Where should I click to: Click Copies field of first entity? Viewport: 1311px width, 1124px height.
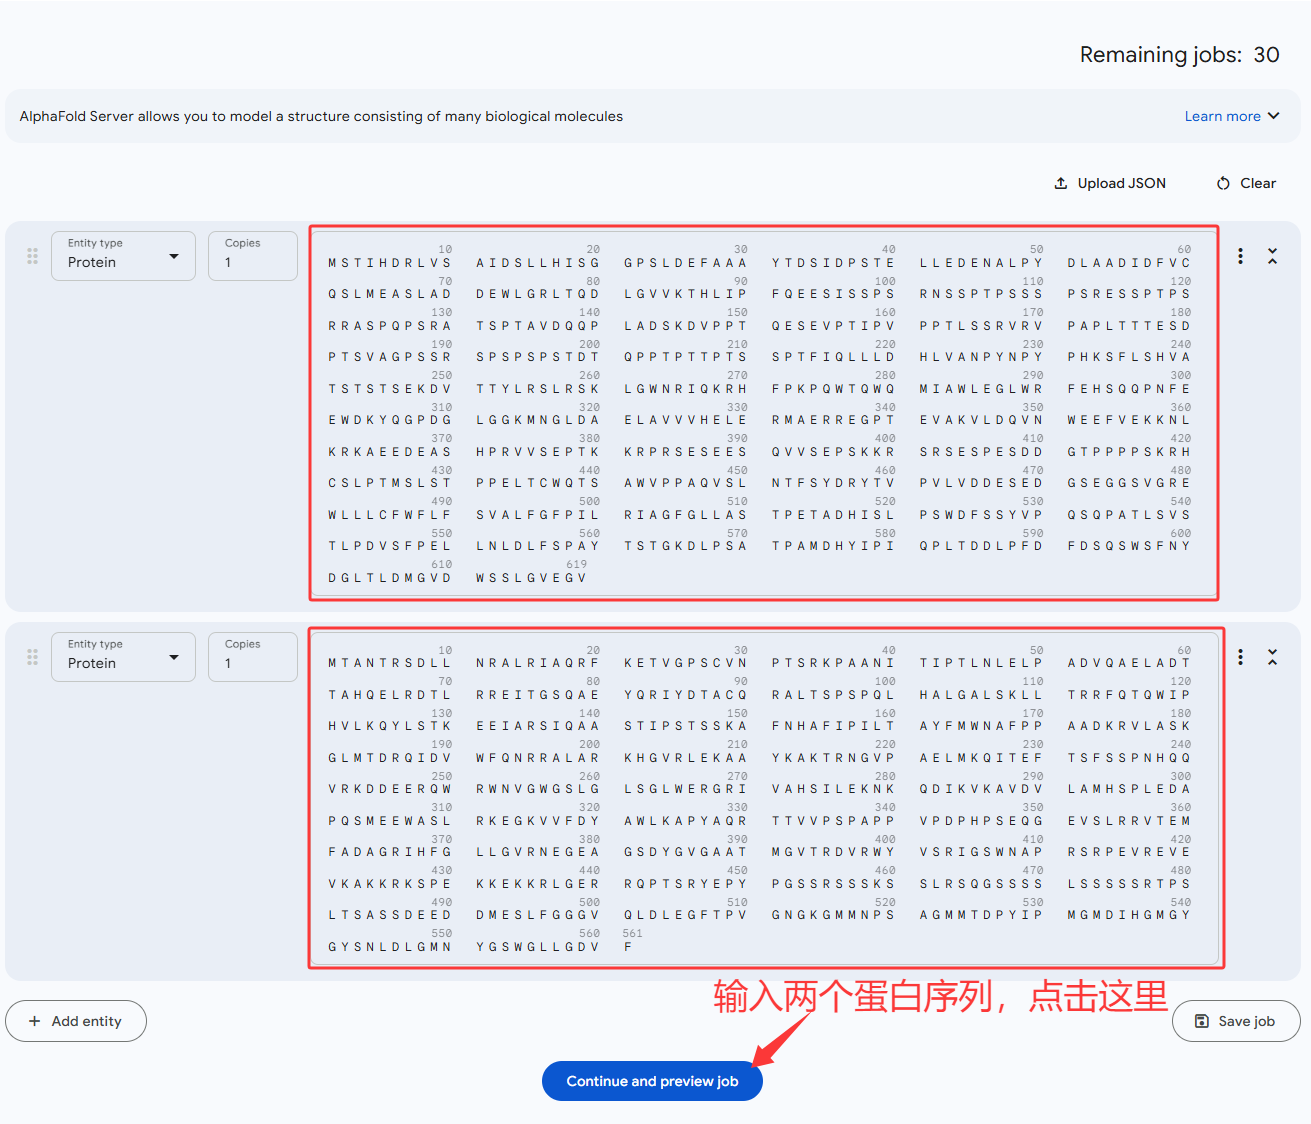click(x=252, y=256)
